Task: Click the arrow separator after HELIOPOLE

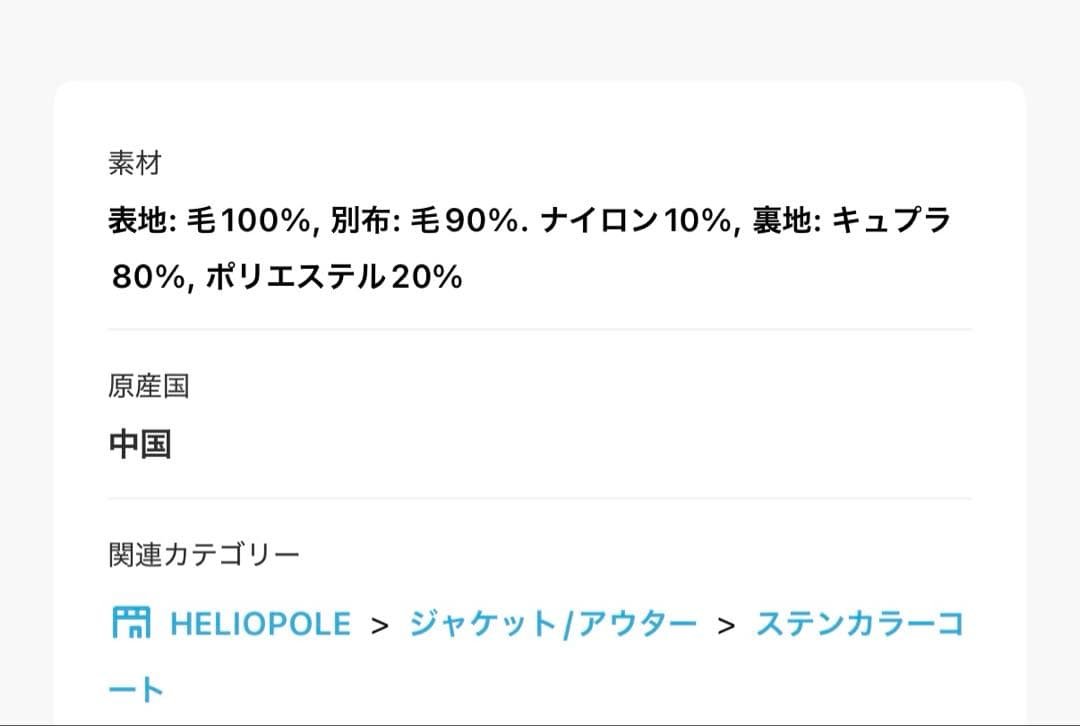Action: coord(379,626)
